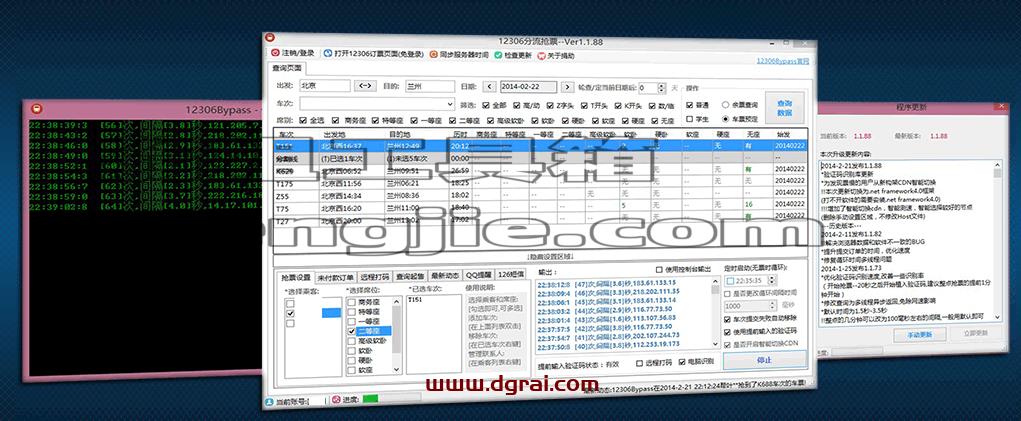Click the 停止 stop button
1021x421 pixels.
click(764, 360)
